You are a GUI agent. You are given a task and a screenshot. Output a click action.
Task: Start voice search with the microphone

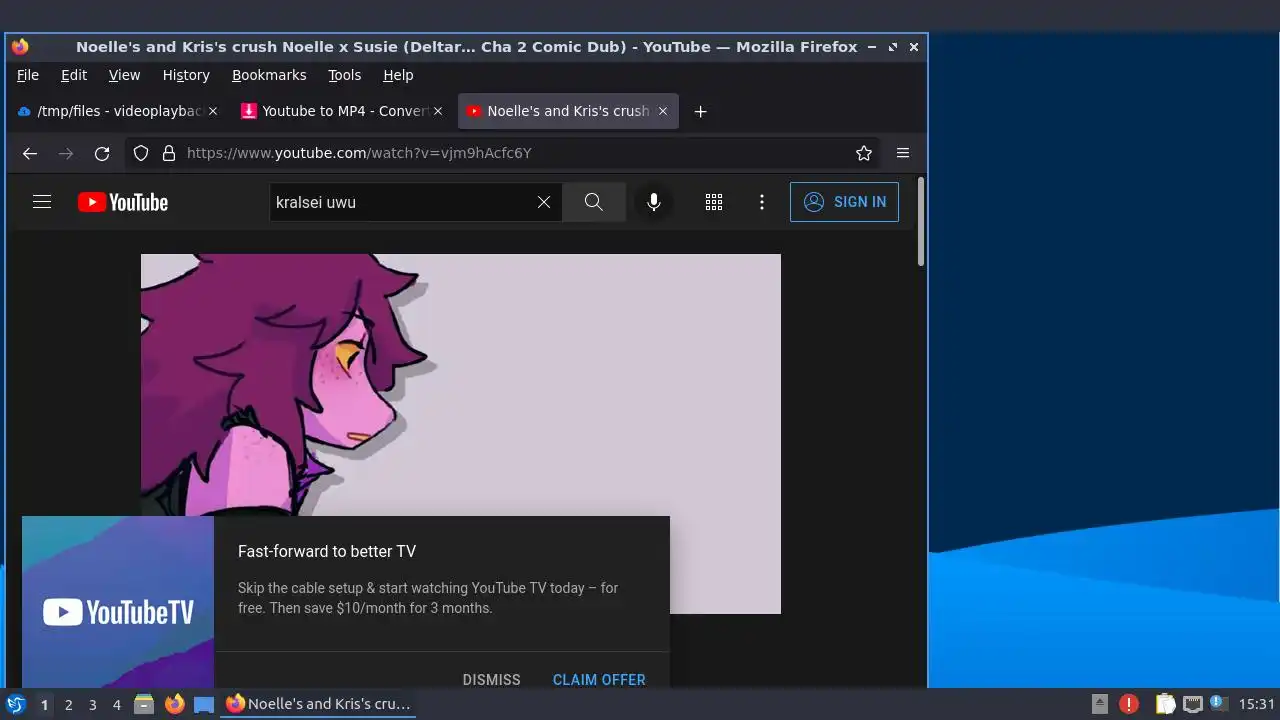tap(653, 202)
